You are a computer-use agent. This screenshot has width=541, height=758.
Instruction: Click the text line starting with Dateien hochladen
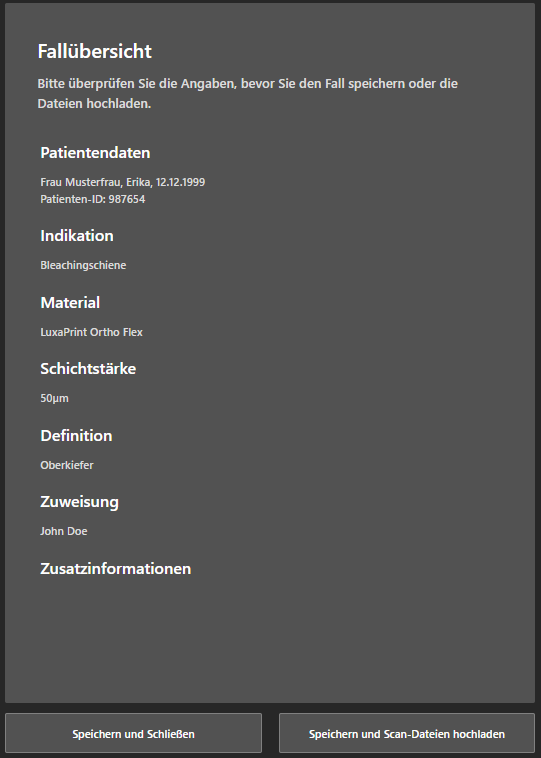point(94,103)
